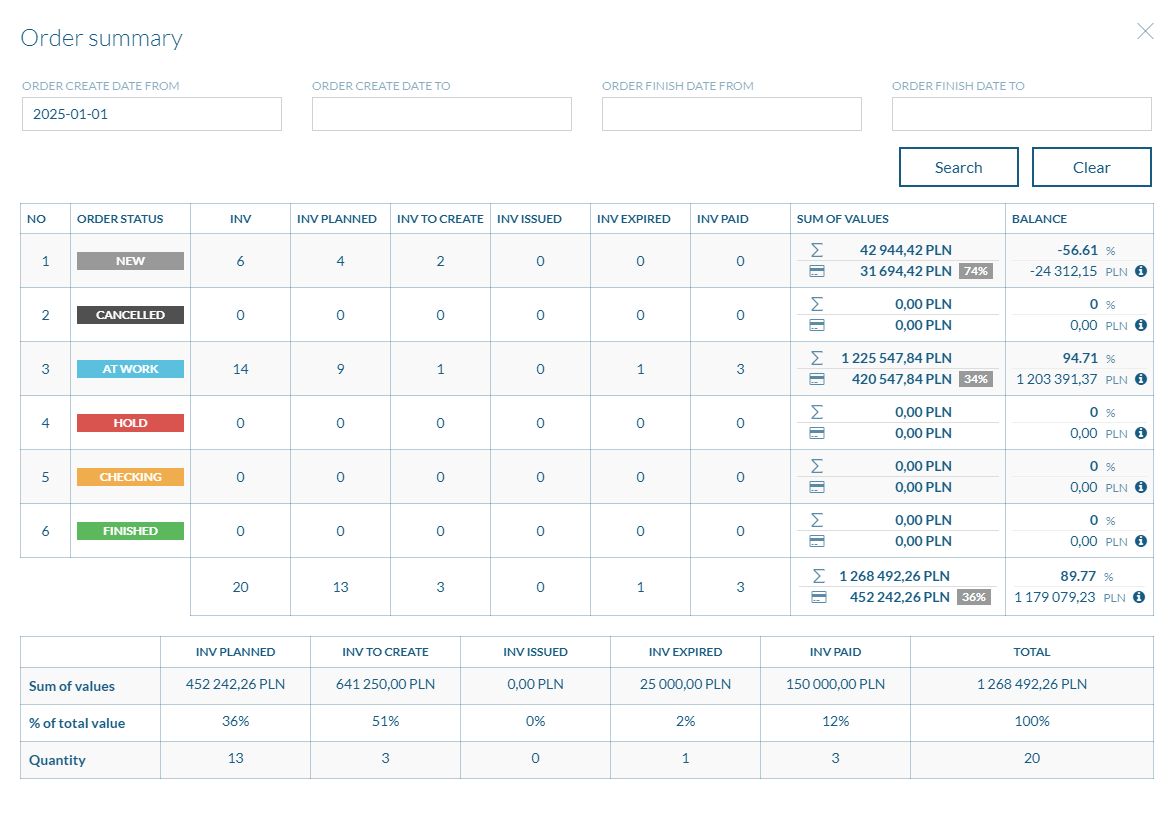Select the Order Finish Date To field
Viewport: 1174px width, 819px height.
(x=1021, y=114)
